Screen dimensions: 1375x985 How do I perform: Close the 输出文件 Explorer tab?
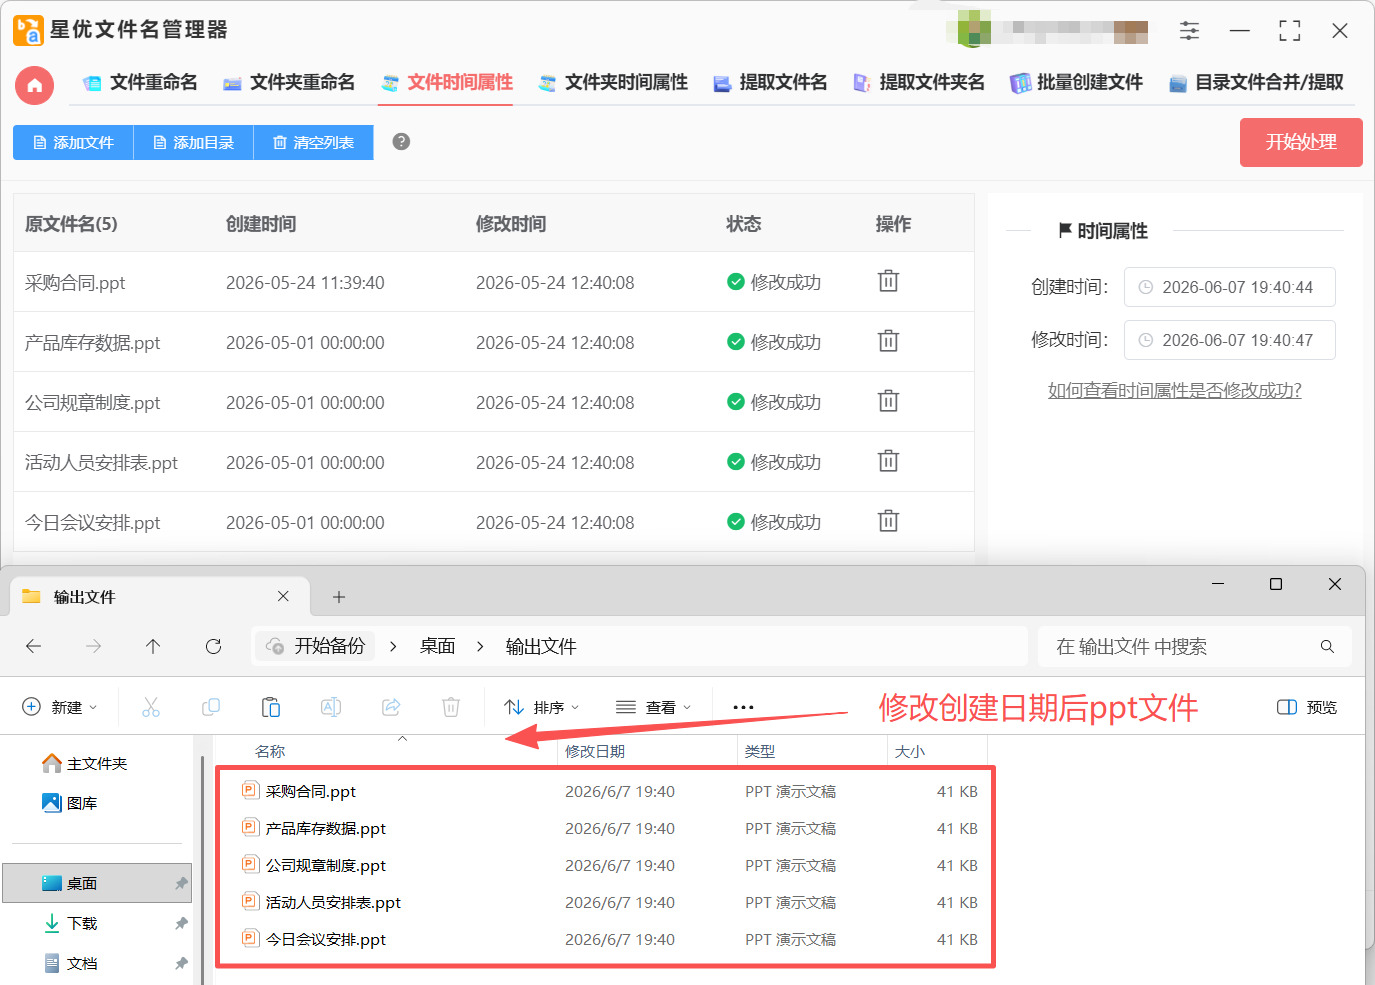pyautogui.click(x=283, y=596)
